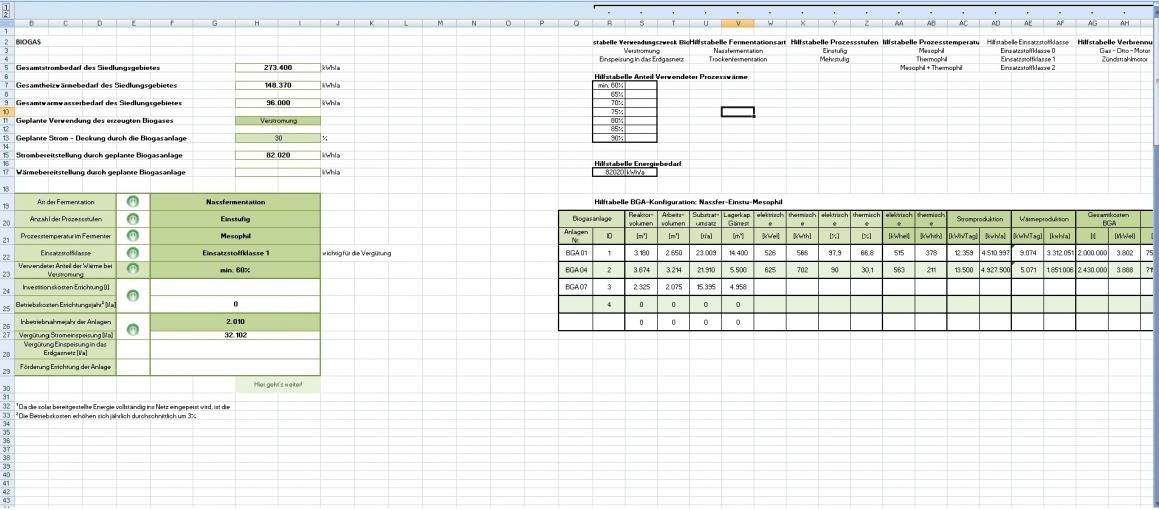
Task: Open the Verstromung dropdown cell
Action: coord(278,120)
